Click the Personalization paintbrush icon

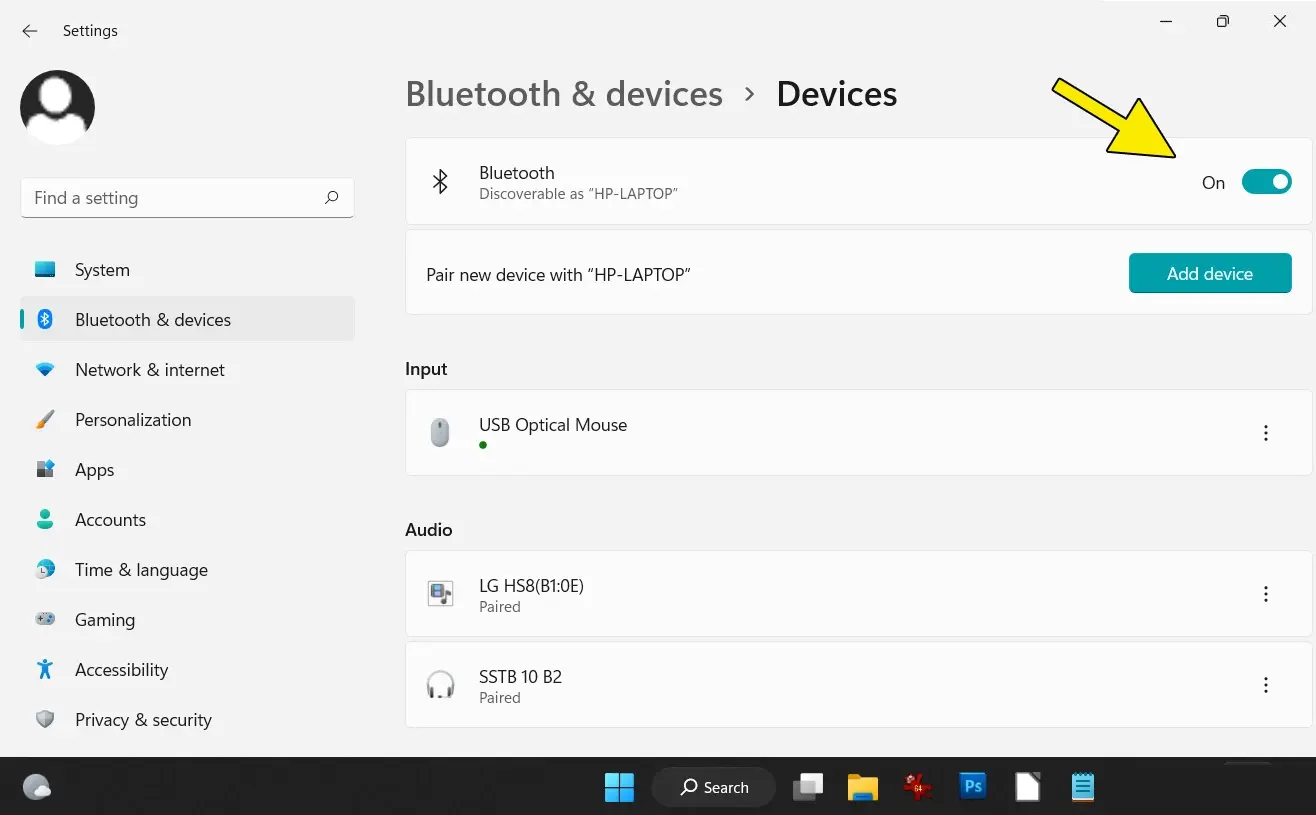click(x=45, y=419)
